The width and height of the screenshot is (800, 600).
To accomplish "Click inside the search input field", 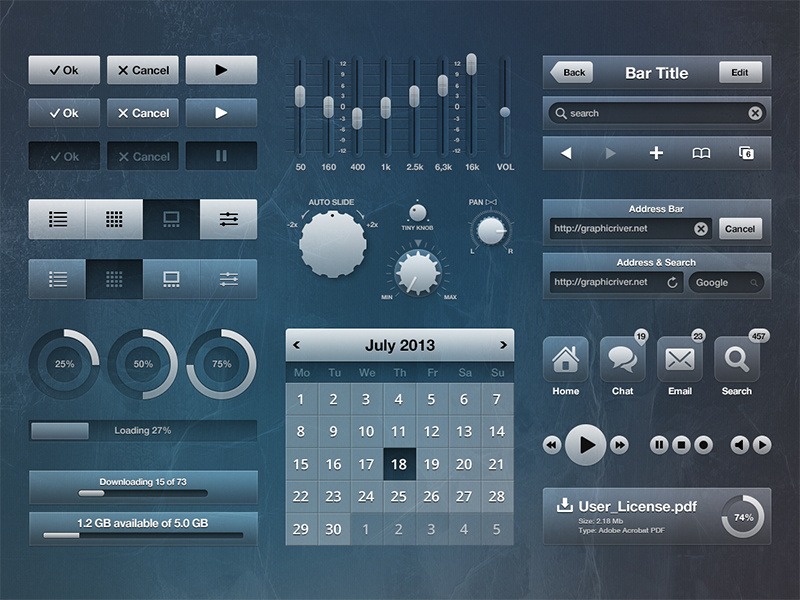I will 657,113.
